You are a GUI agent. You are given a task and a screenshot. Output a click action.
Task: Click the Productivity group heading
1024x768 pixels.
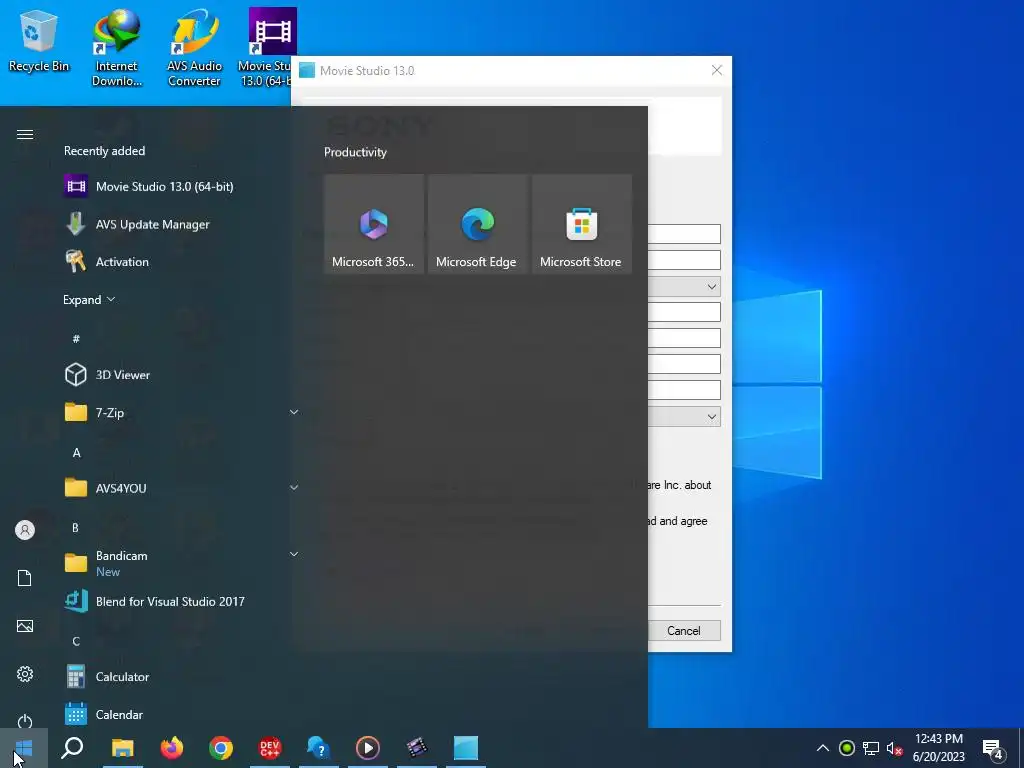tap(355, 152)
